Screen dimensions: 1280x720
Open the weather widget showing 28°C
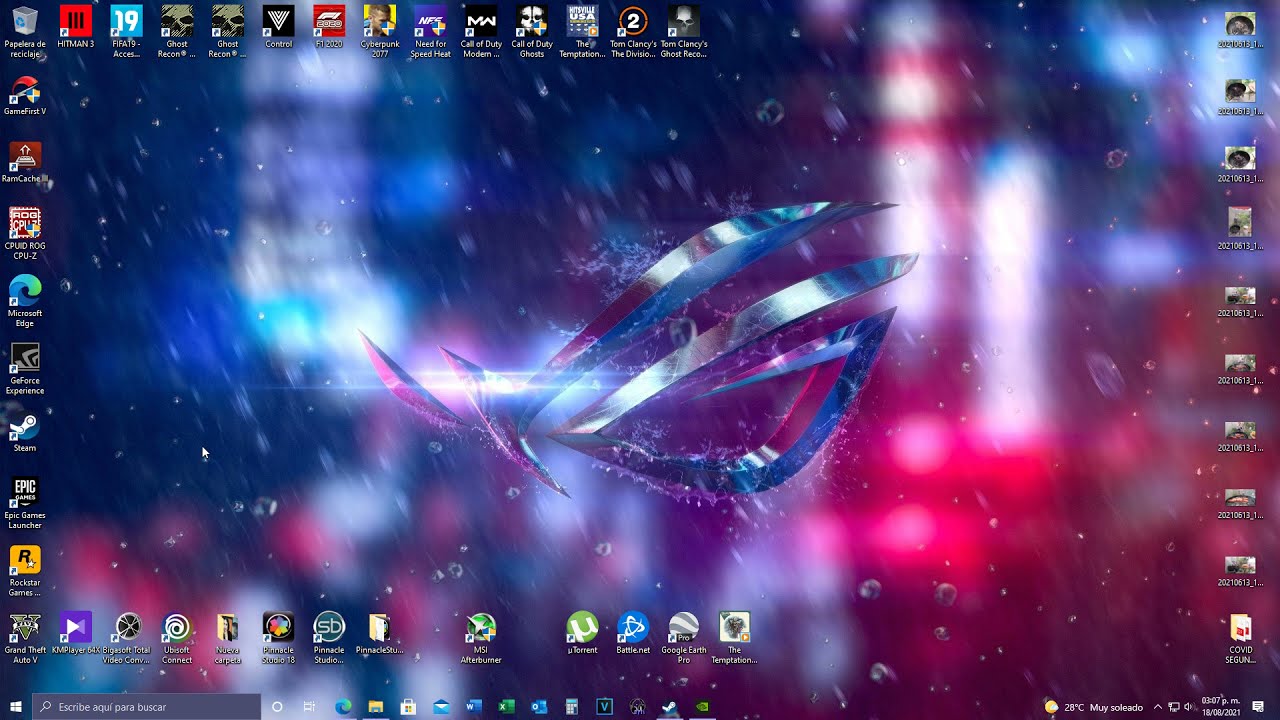pyautogui.click(x=1093, y=707)
